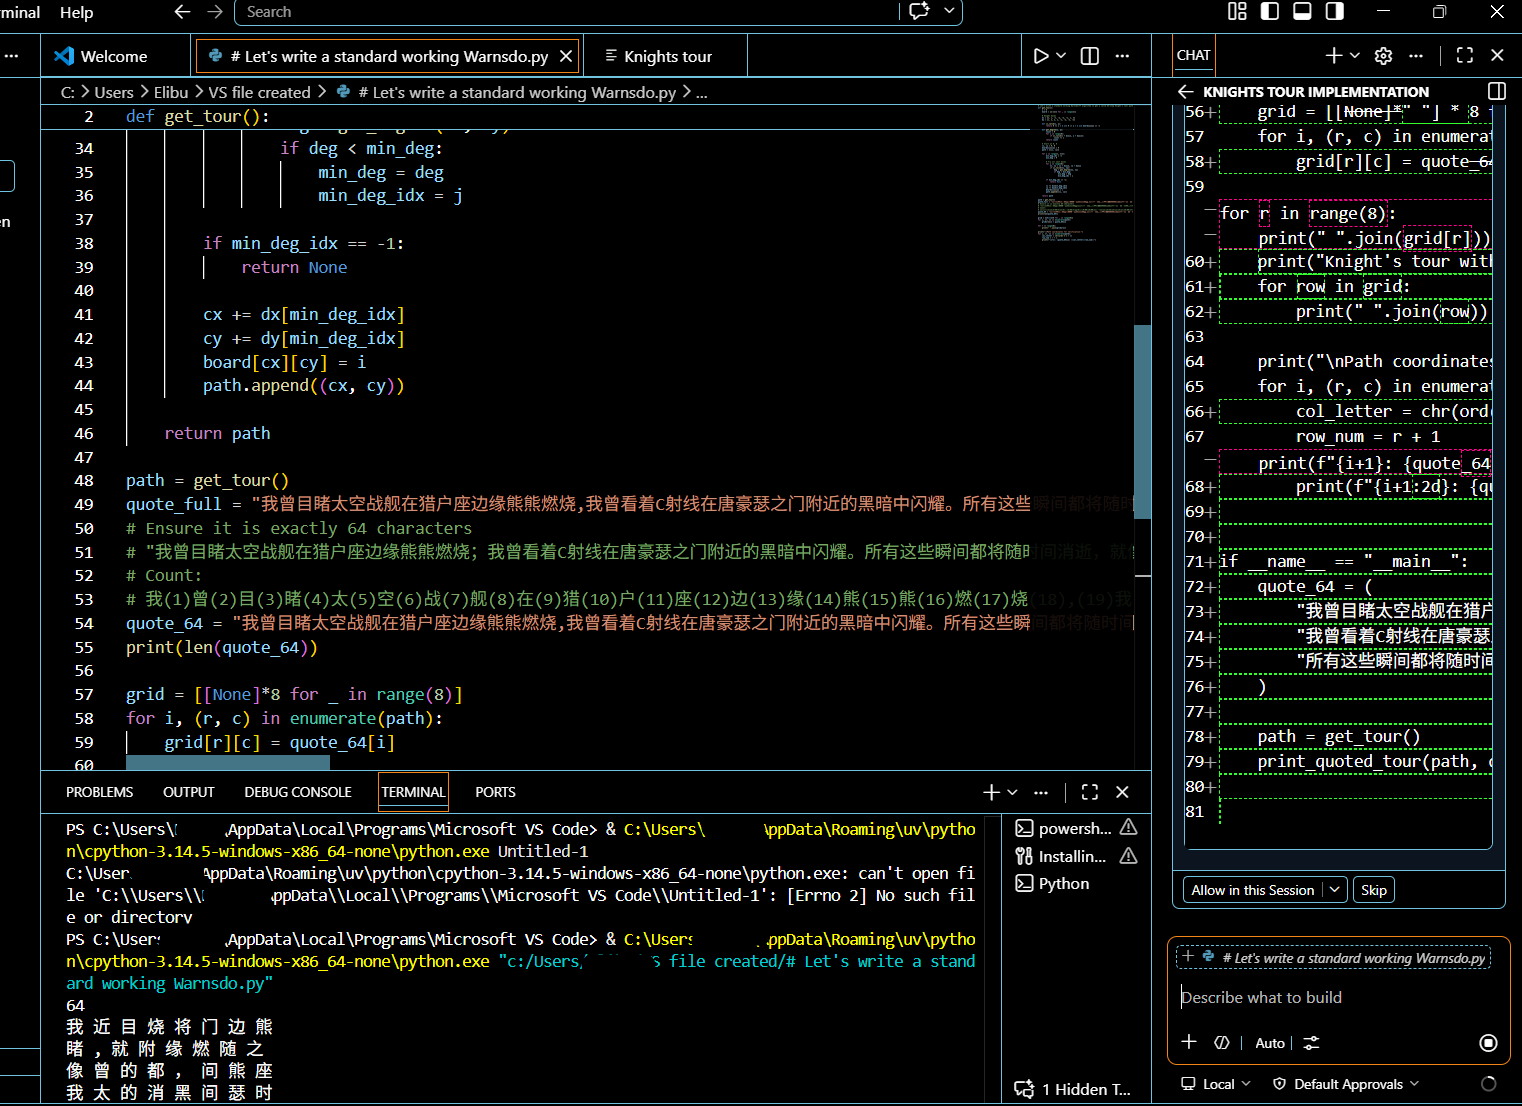Open chat settings gear icon
The width and height of the screenshot is (1522, 1106).
pos(1384,56)
